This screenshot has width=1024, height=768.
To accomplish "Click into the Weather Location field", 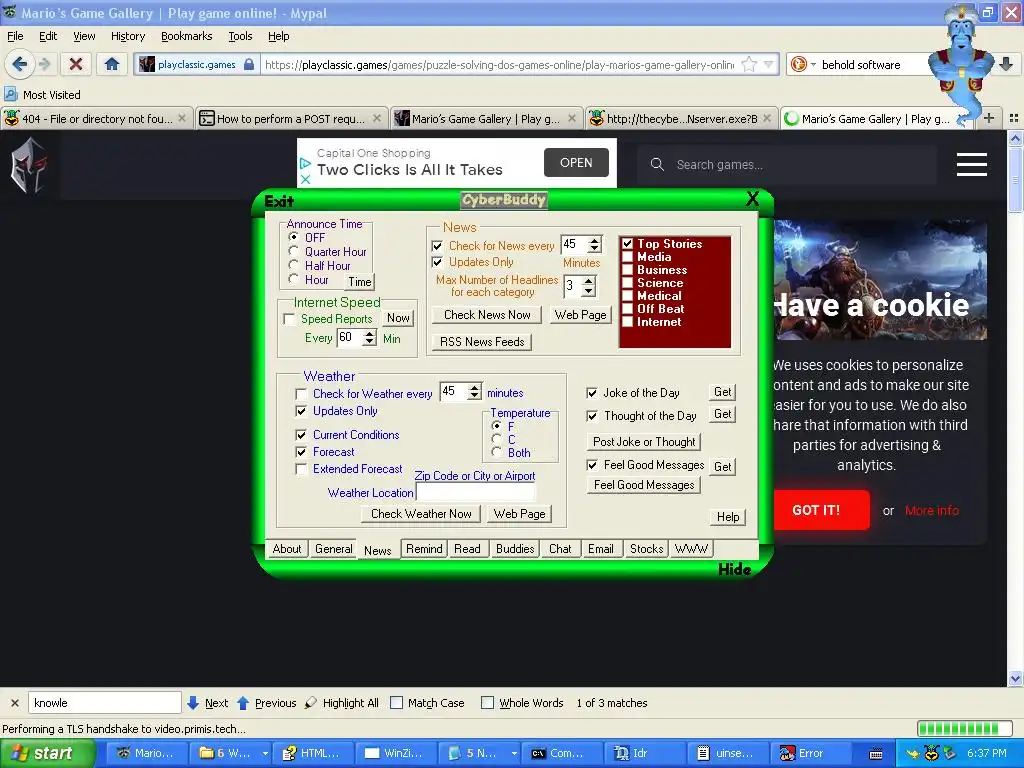I will pyautogui.click(x=475, y=492).
